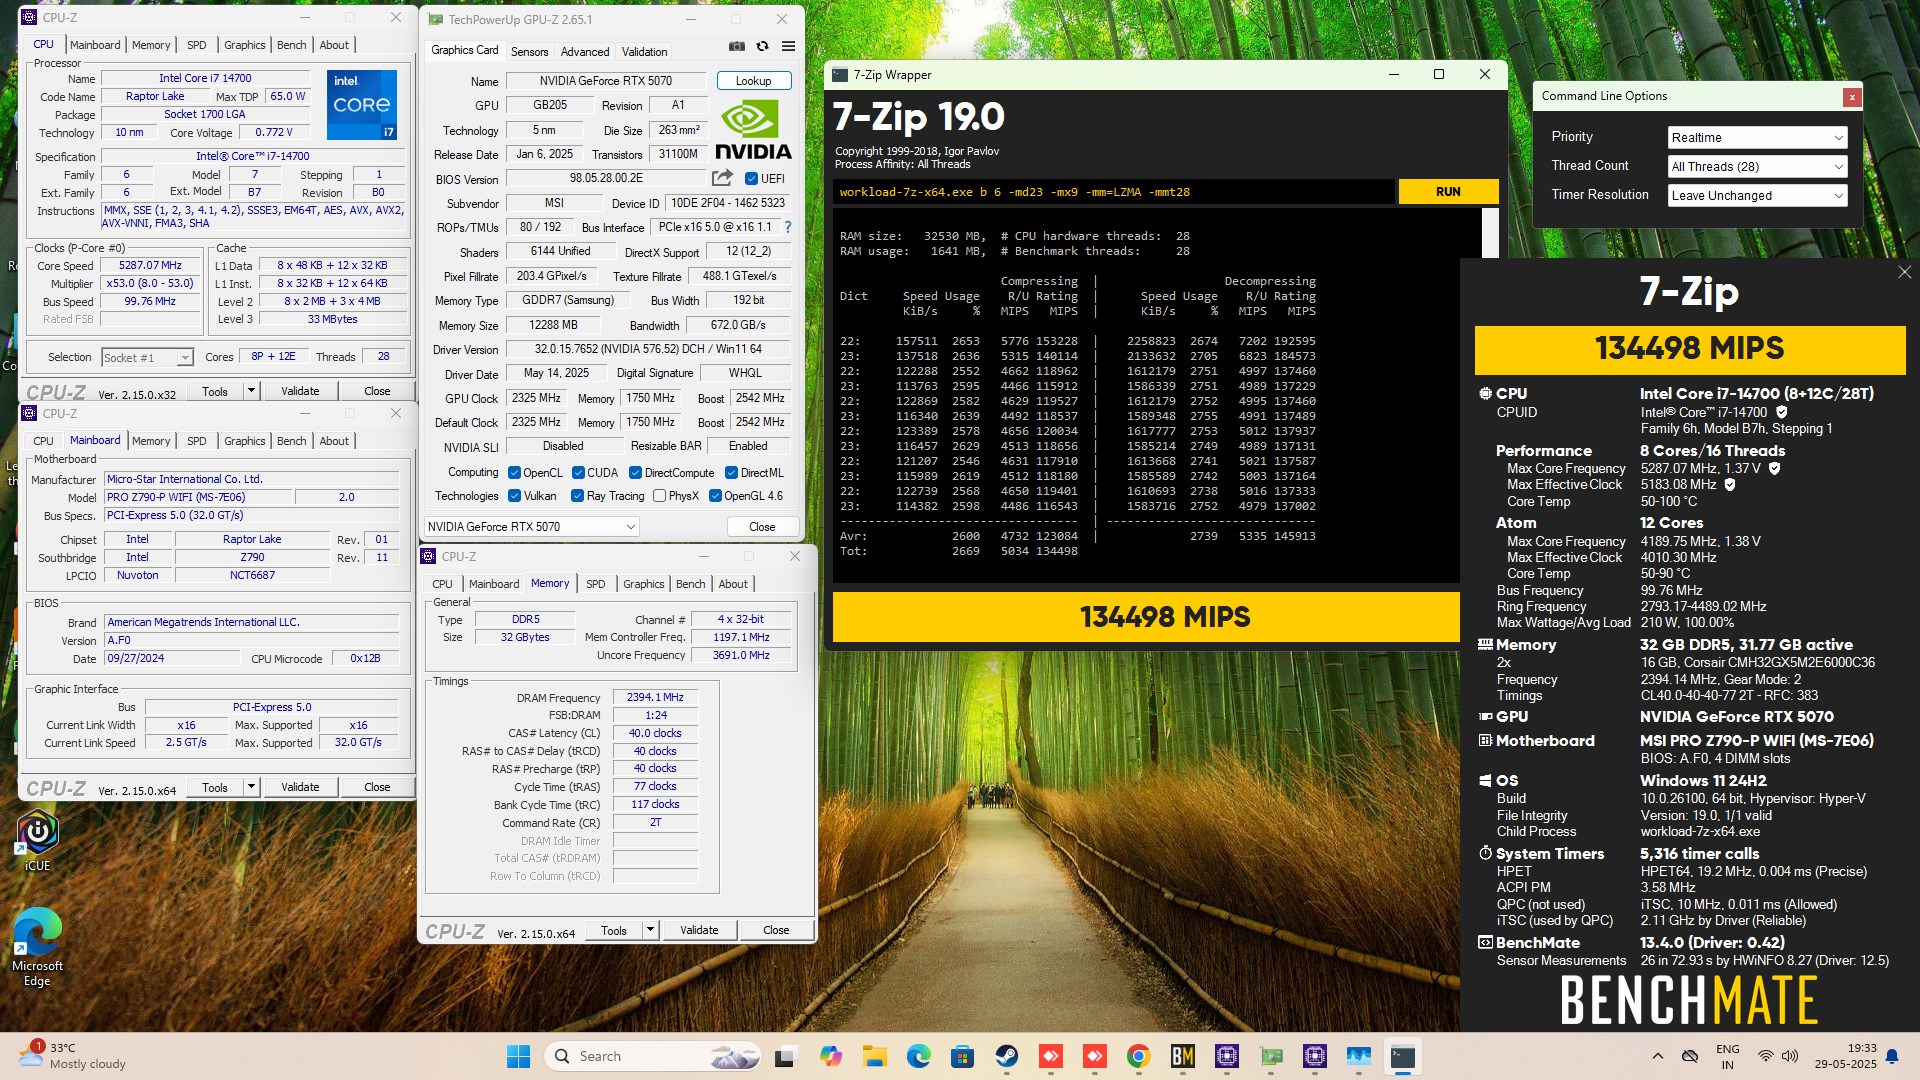The width and height of the screenshot is (1920, 1080).
Task: Click the Bus Interface question mark icon
Action: point(788,227)
